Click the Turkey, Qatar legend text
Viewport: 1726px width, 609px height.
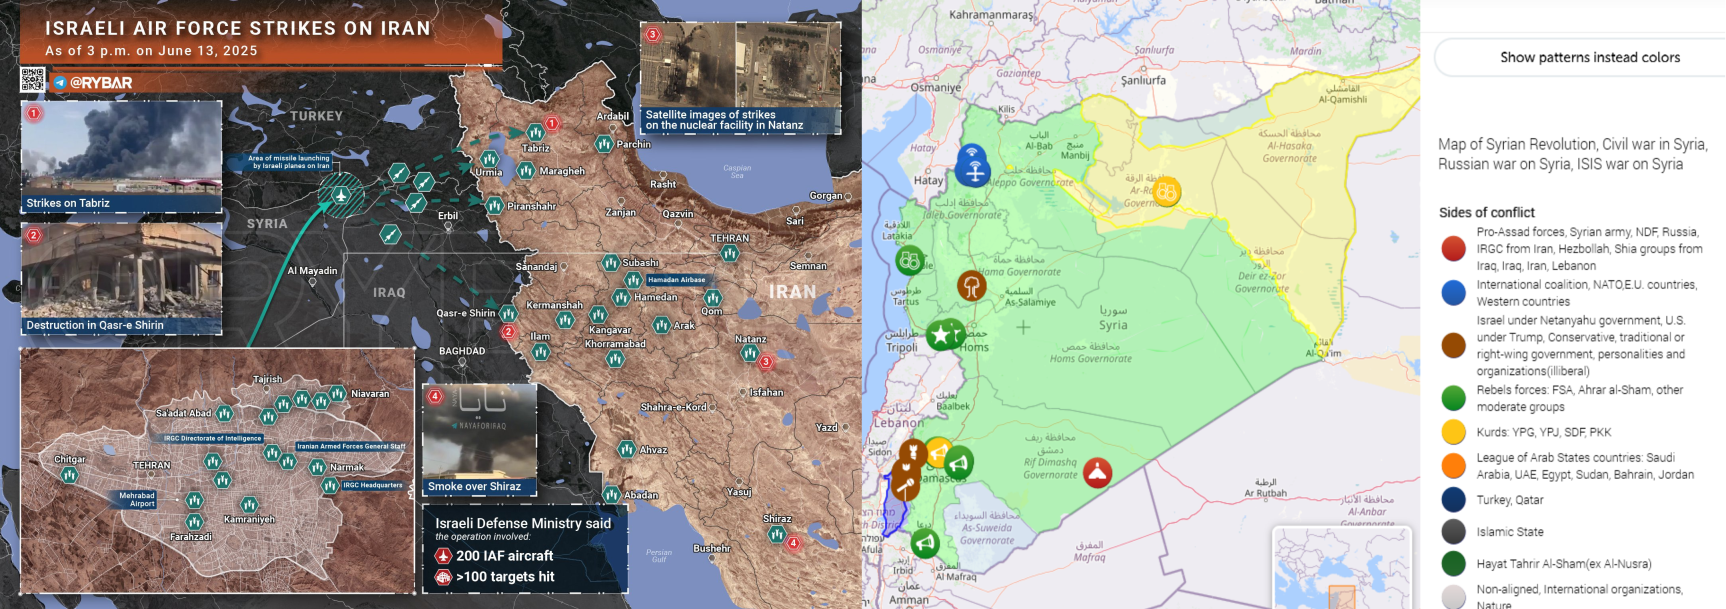[x=1510, y=500]
